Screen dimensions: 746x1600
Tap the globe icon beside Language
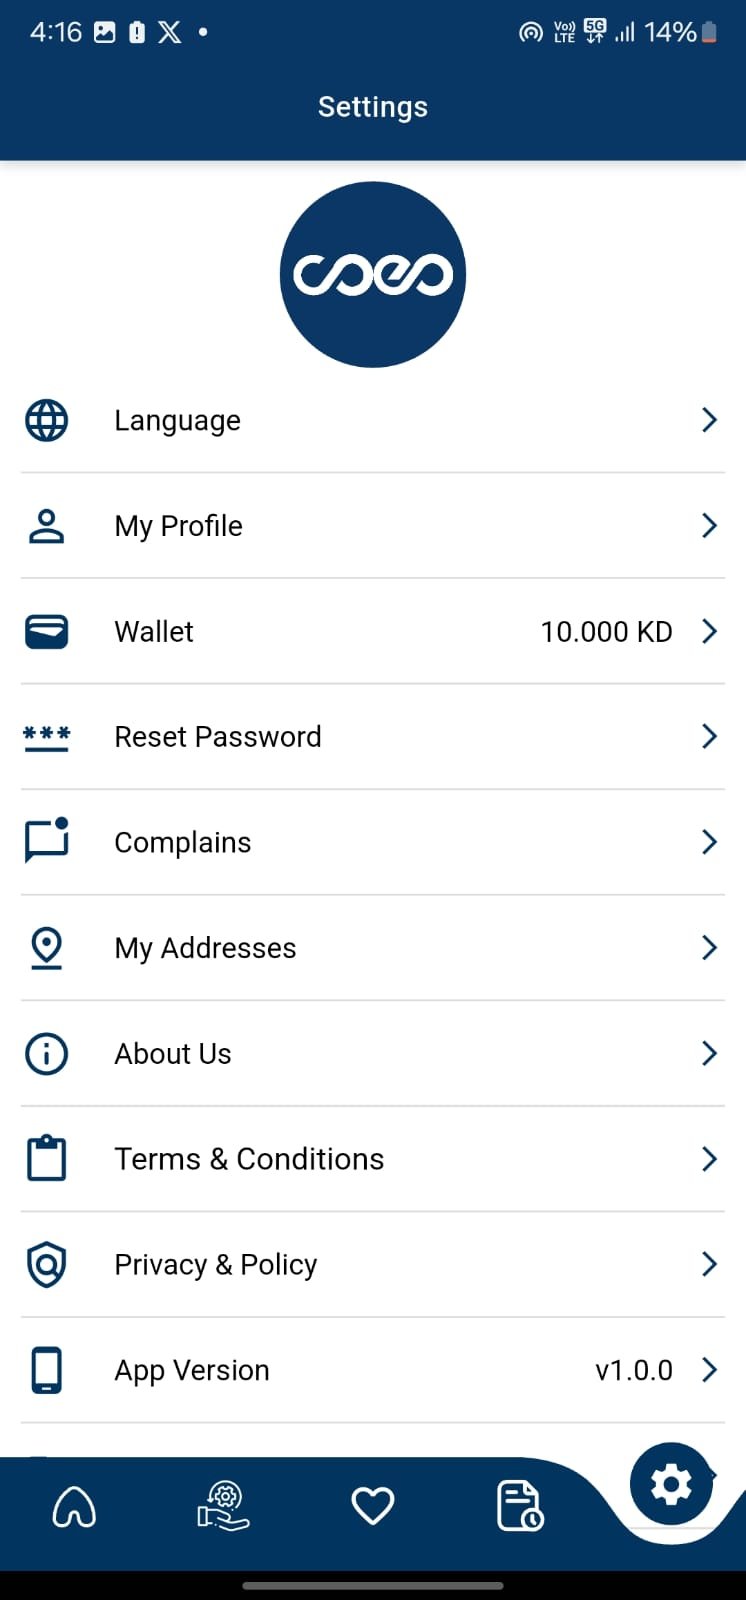pyautogui.click(x=46, y=421)
